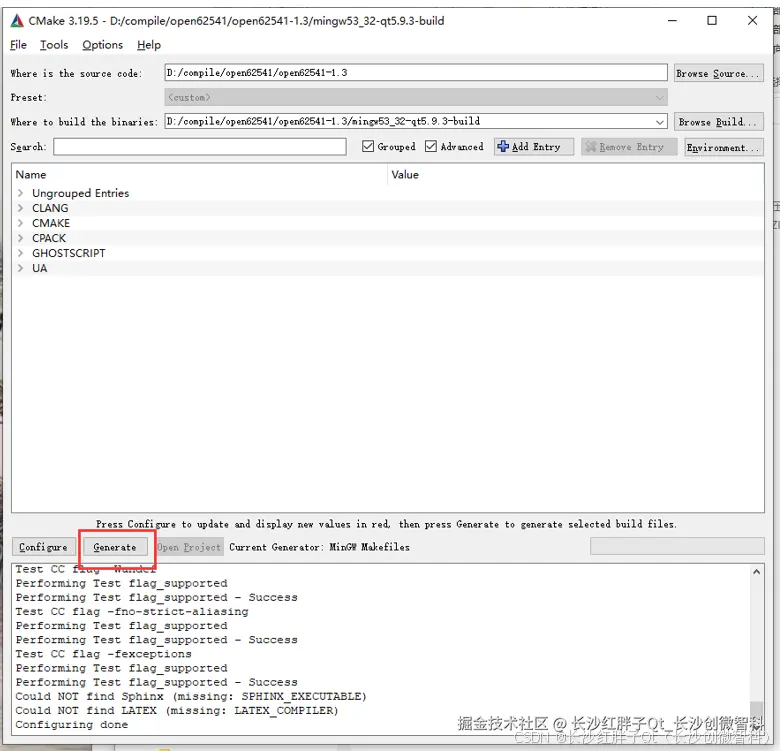Click 'Could NOT find Sphinx' log line
This screenshot has width=783, height=751.
[x=191, y=696]
